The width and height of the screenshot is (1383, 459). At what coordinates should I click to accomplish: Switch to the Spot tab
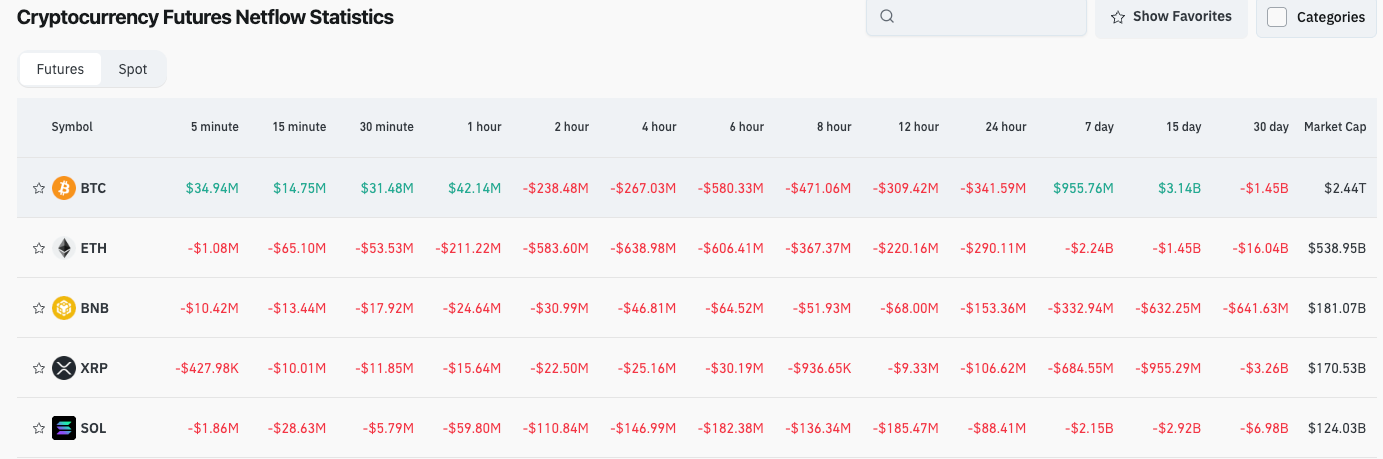coord(133,69)
